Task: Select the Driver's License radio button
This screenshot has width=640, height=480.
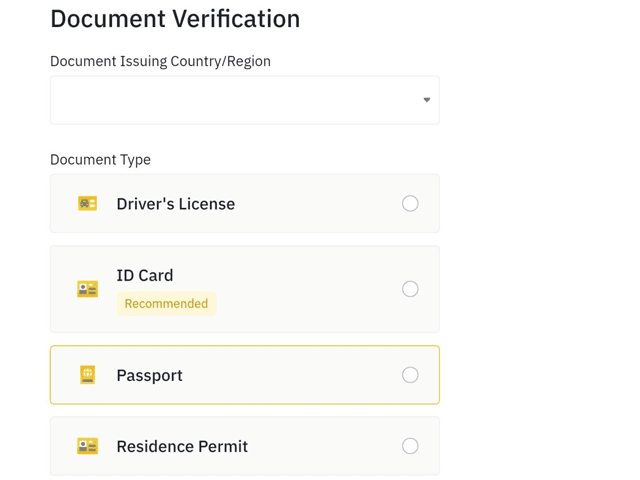Action: point(410,203)
